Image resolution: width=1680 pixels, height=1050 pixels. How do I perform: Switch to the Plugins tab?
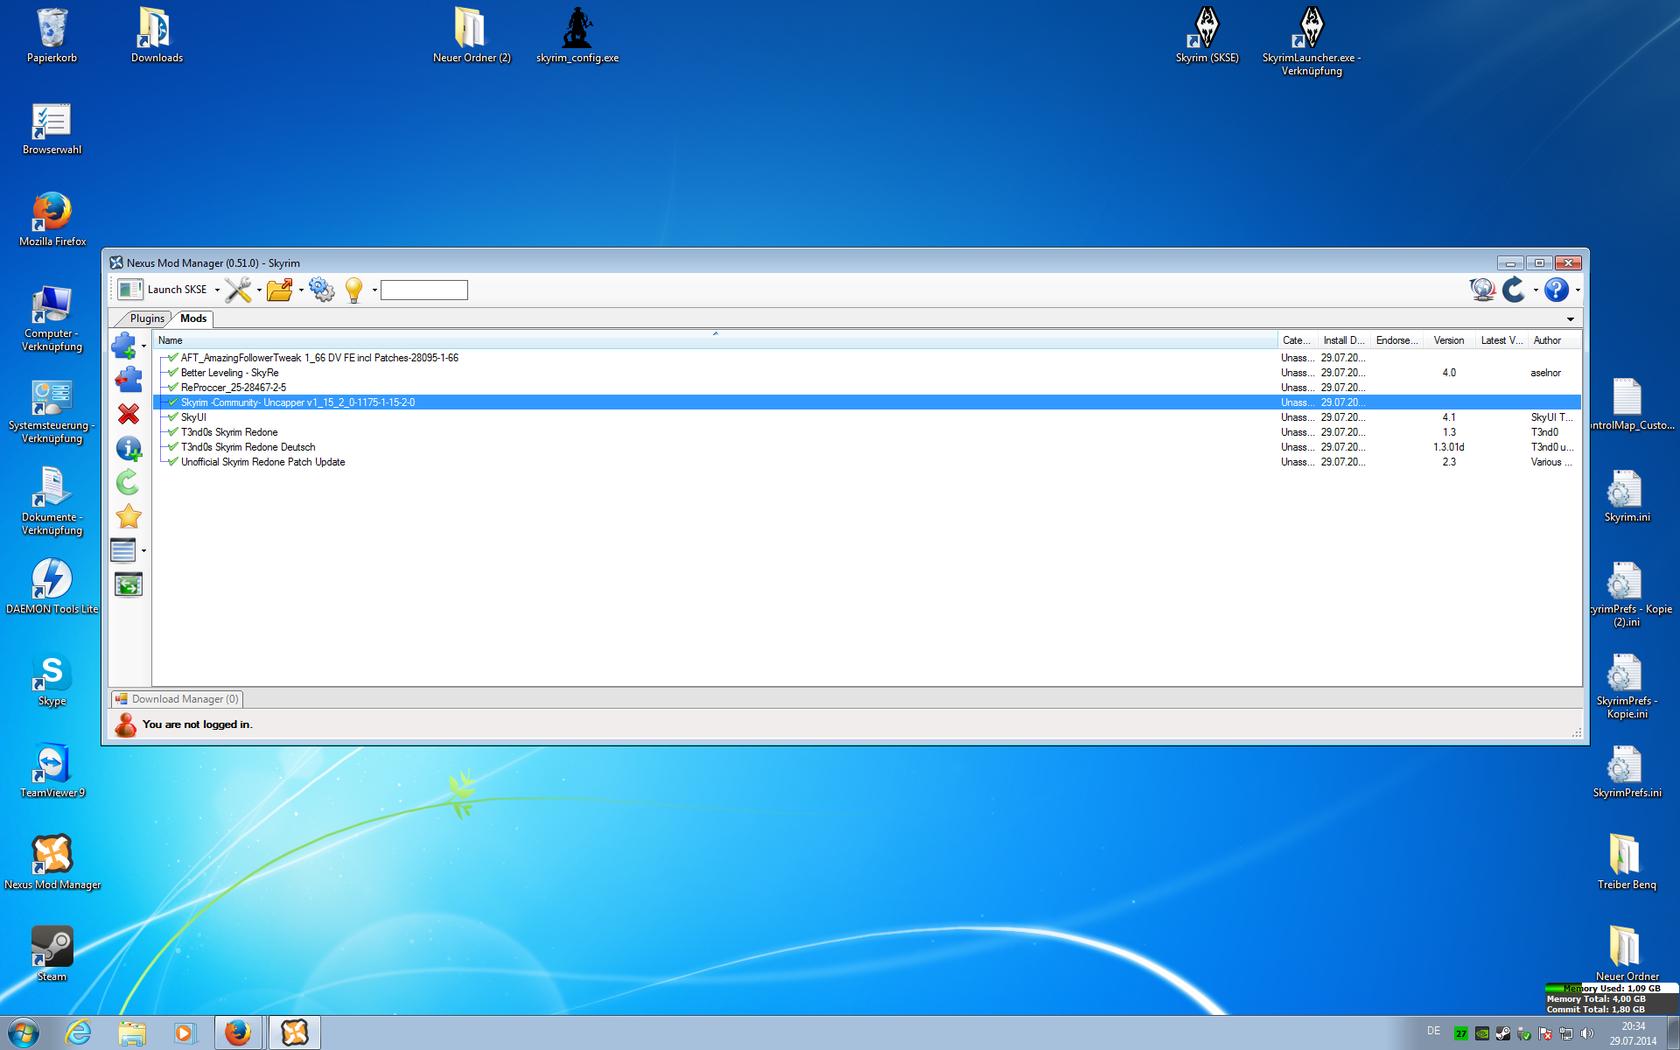147,319
